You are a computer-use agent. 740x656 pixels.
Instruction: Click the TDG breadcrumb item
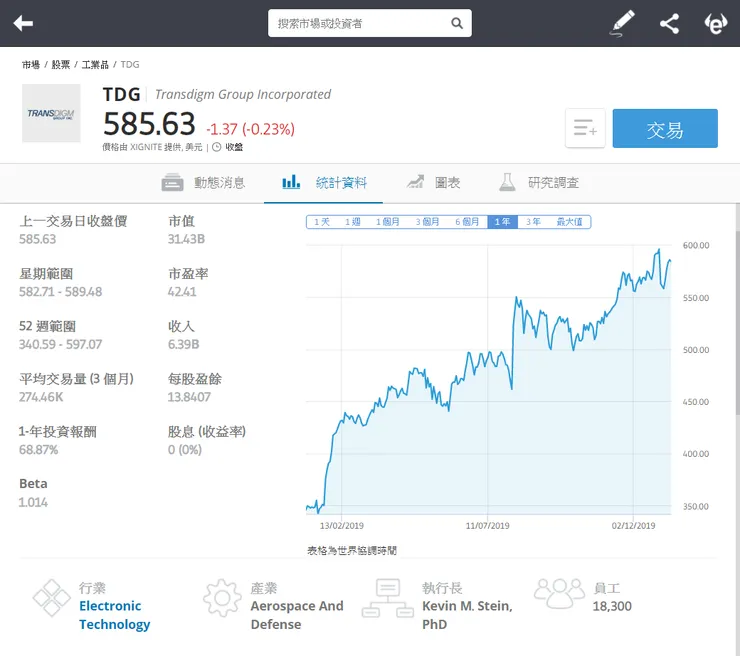pos(130,65)
